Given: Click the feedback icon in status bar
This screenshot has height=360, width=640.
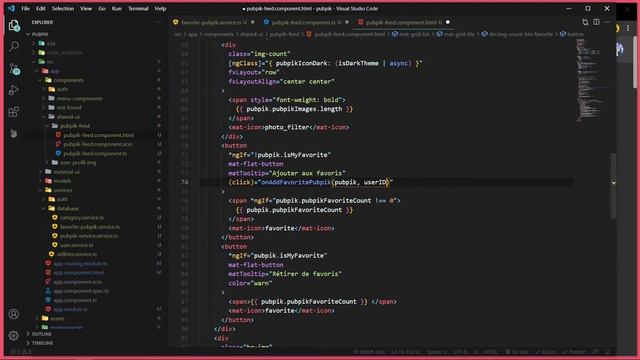Looking at the screenshot, I should click(596, 352).
